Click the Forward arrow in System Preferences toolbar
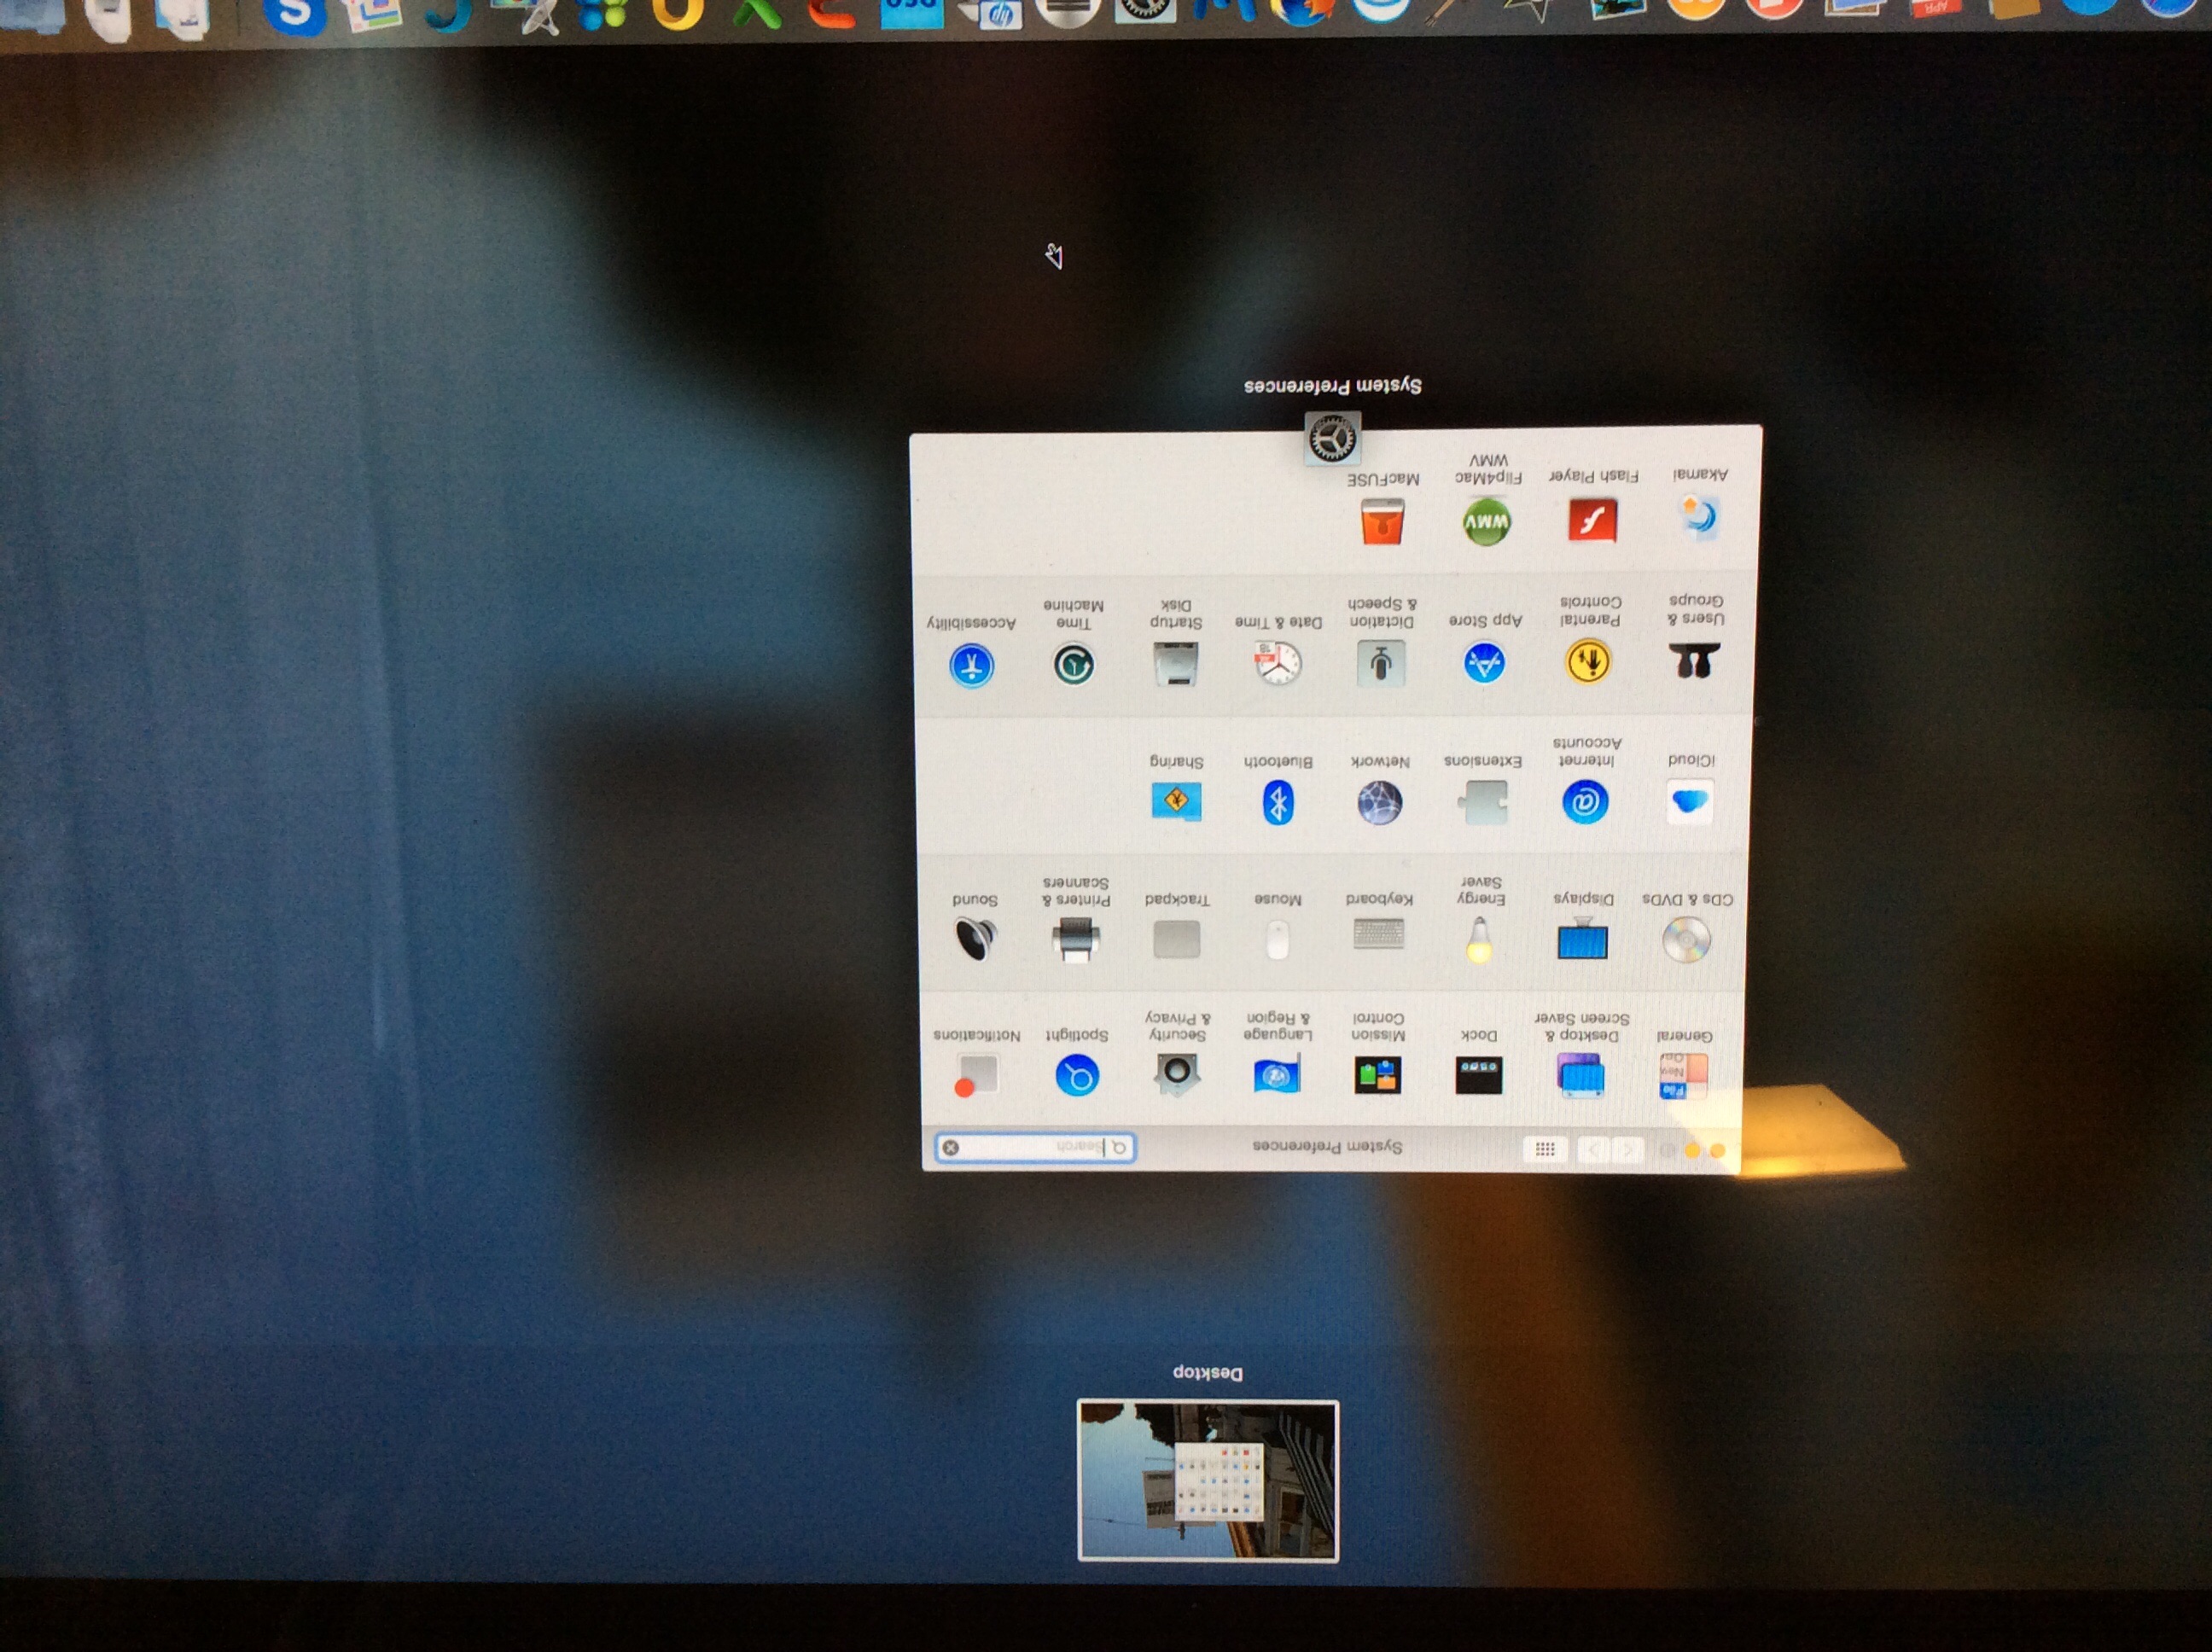Viewport: 2212px width, 1652px height. click(1595, 1150)
